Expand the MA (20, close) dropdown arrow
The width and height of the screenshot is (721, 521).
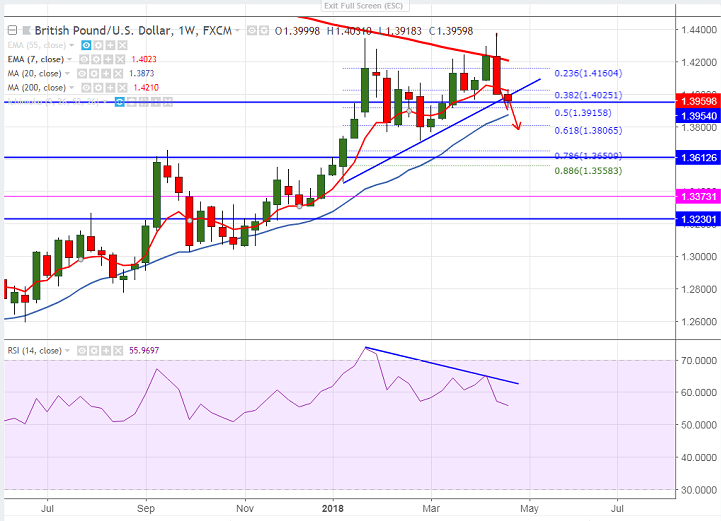[x=67, y=74]
